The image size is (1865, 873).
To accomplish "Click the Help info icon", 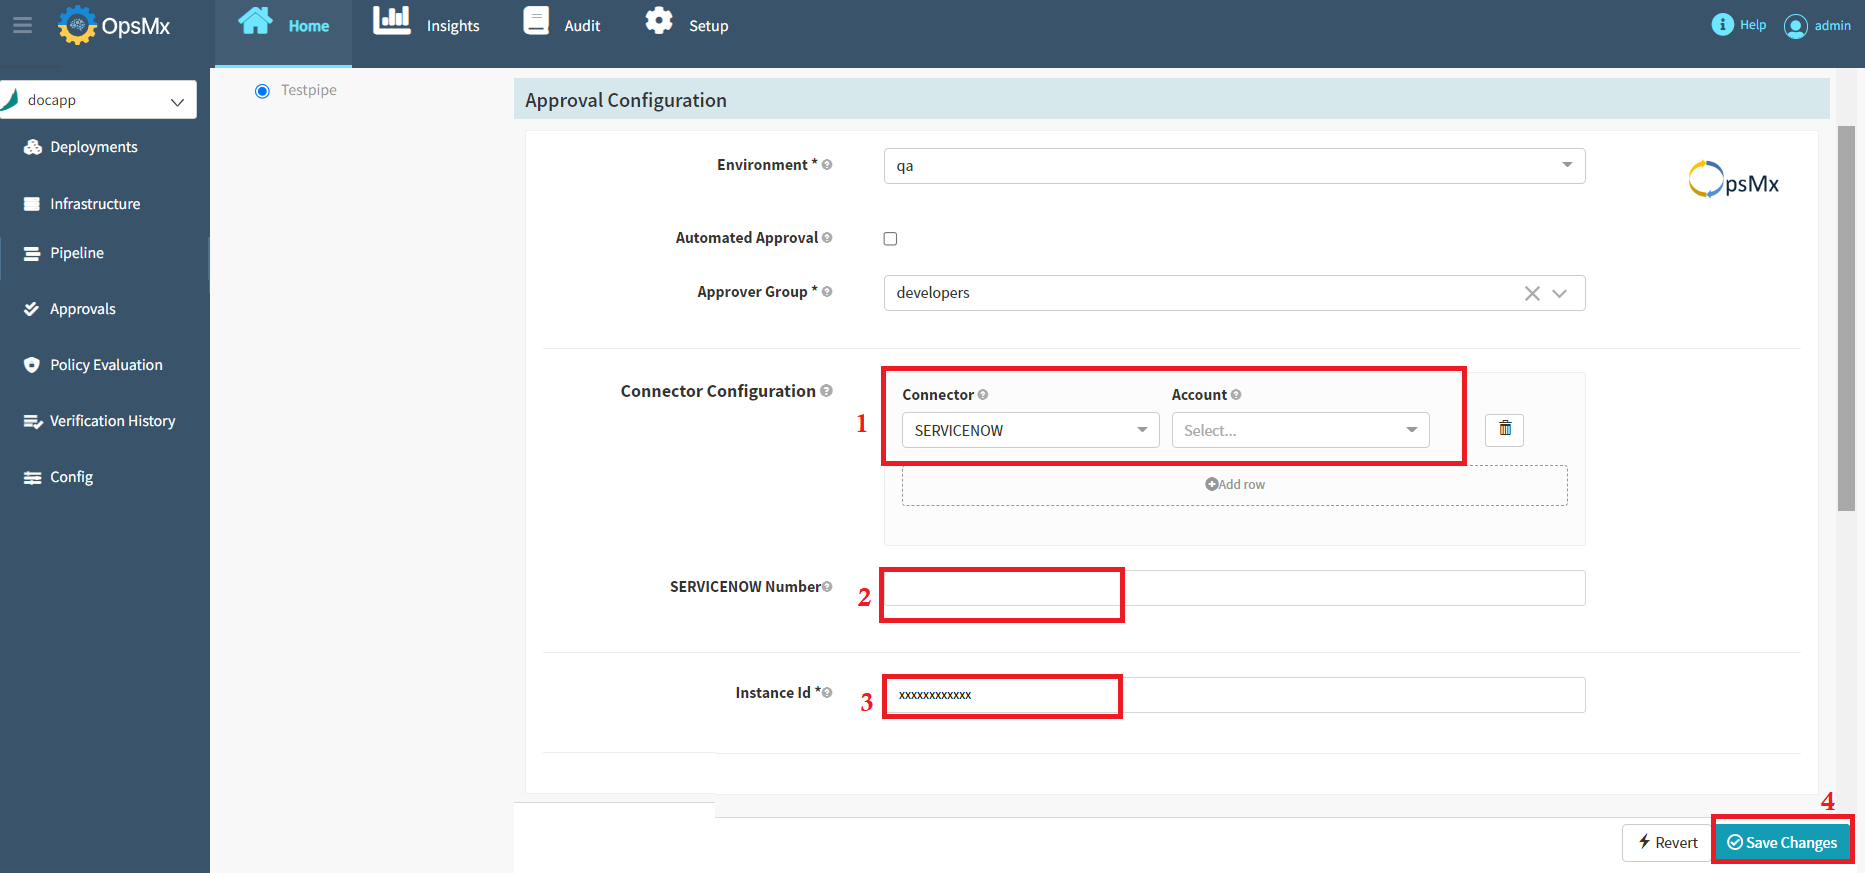I will 1722,25.
